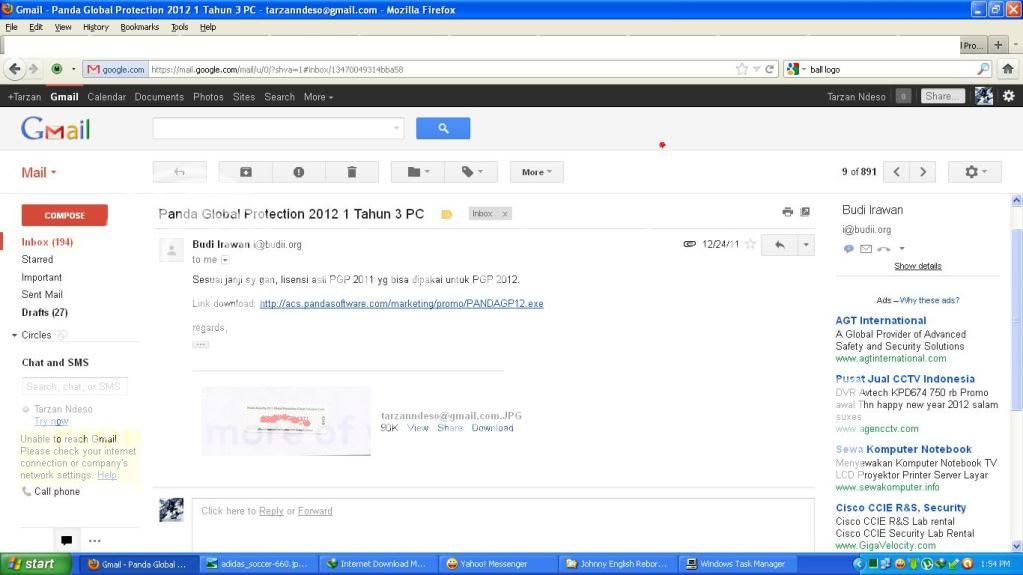Screen dimensions: 1023x575
Task: Open the Starred folder
Action: 37,260
